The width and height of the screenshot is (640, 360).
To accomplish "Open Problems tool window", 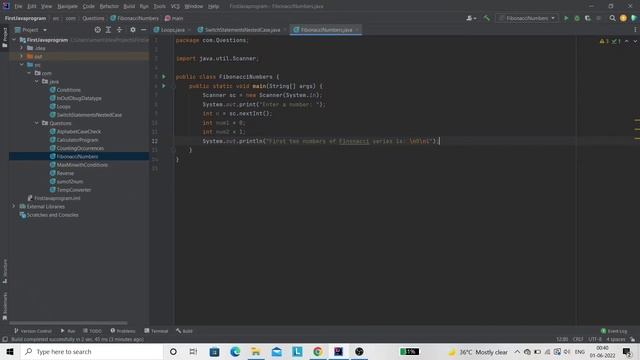I will click(123, 331).
